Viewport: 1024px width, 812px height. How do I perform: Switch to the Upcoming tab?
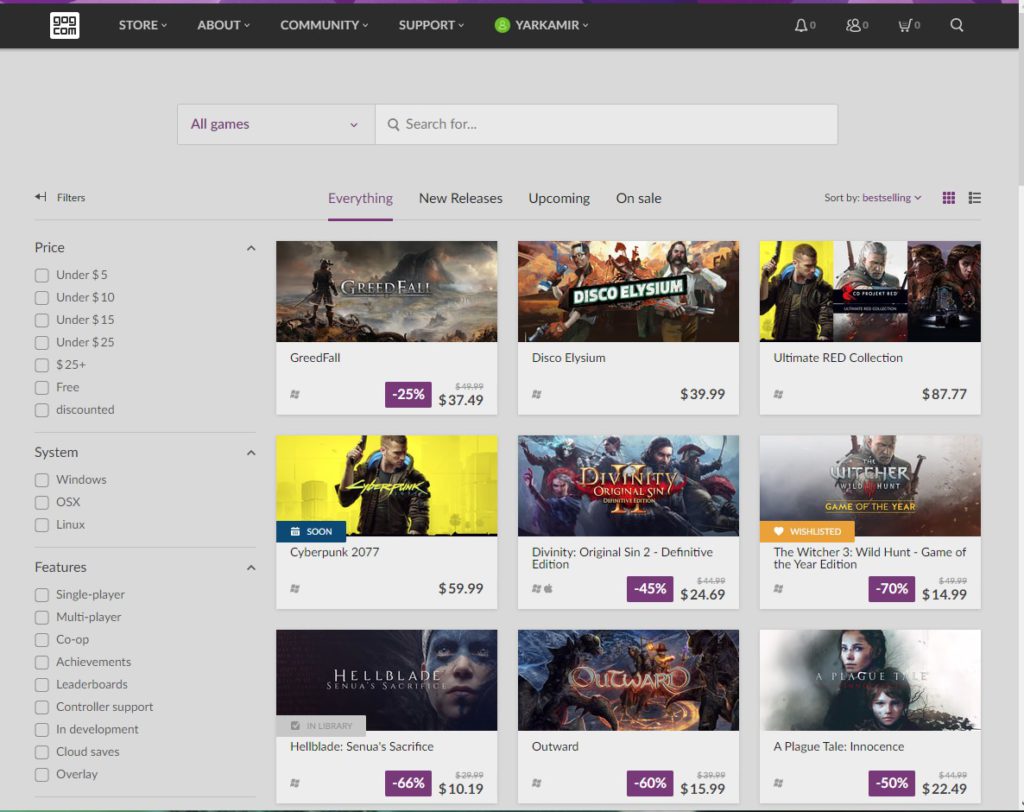click(559, 198)
